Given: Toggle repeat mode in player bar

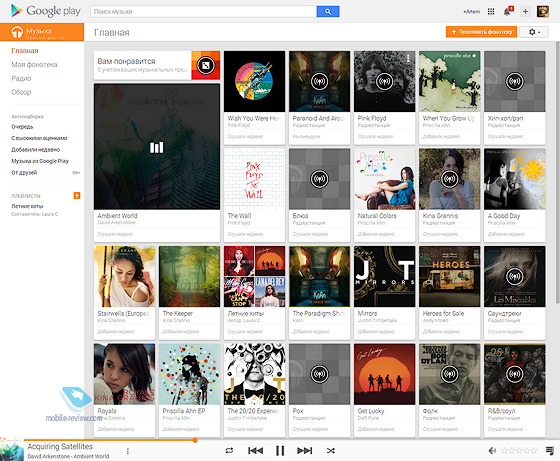Looking at the screenshot, I should [229, 451].
